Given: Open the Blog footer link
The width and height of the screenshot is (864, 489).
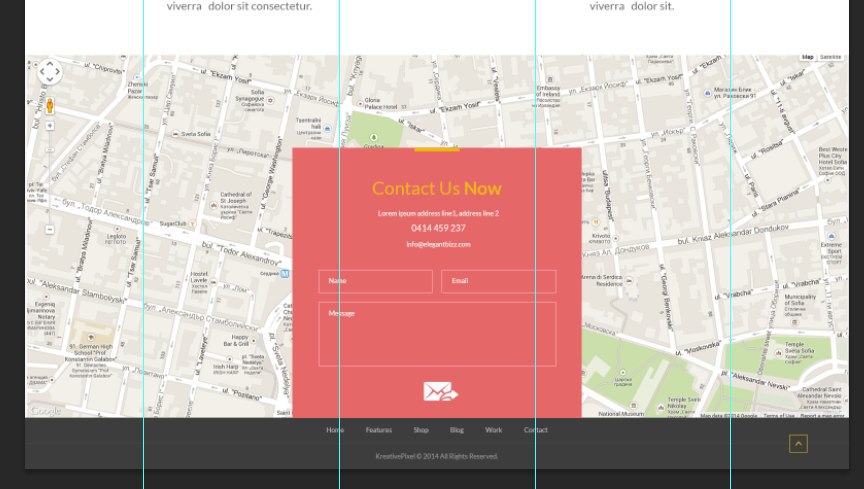Looking at the screenshot, I should pyautogui.click(x=457, y=430).
